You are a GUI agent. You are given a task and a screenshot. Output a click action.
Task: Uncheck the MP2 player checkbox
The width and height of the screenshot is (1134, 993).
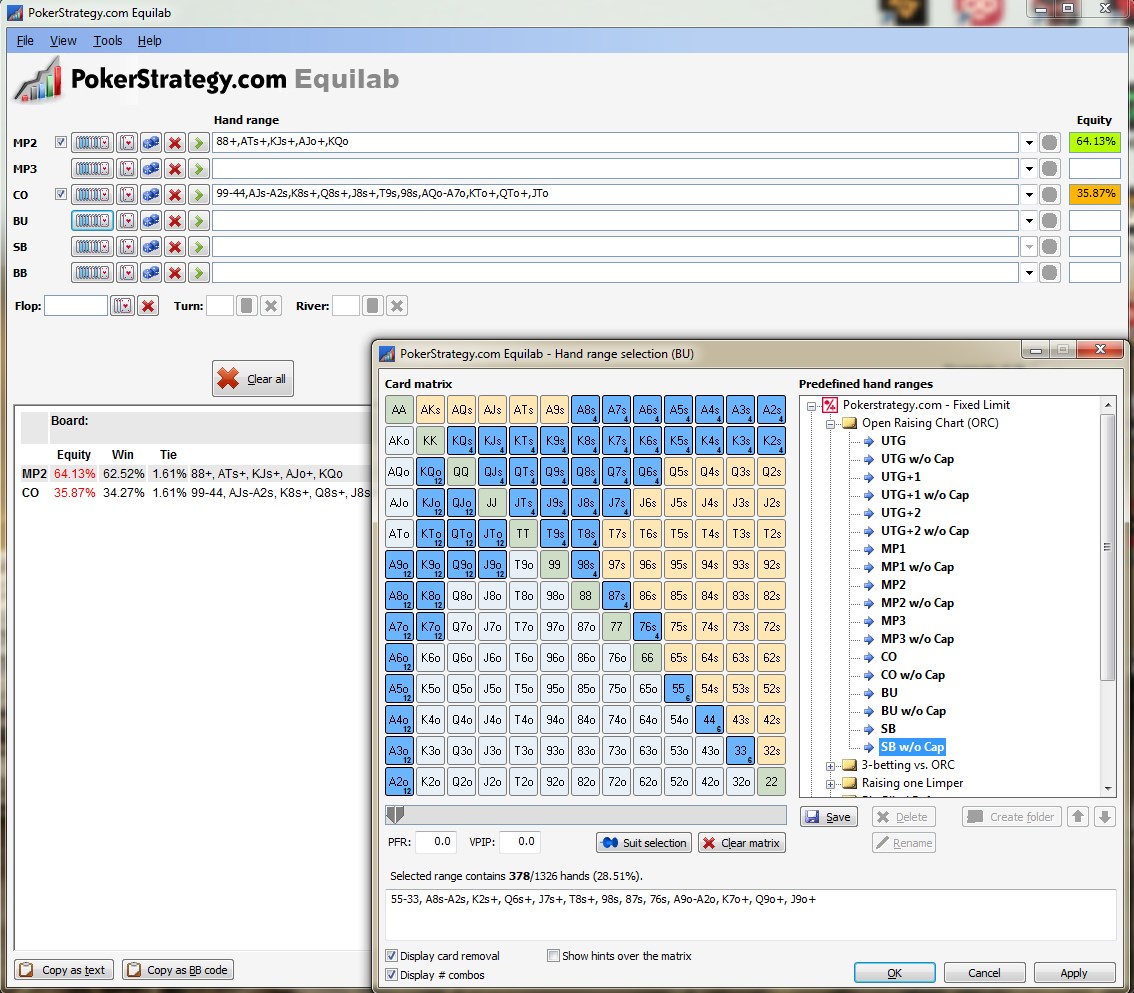click(x=61, y=142)
